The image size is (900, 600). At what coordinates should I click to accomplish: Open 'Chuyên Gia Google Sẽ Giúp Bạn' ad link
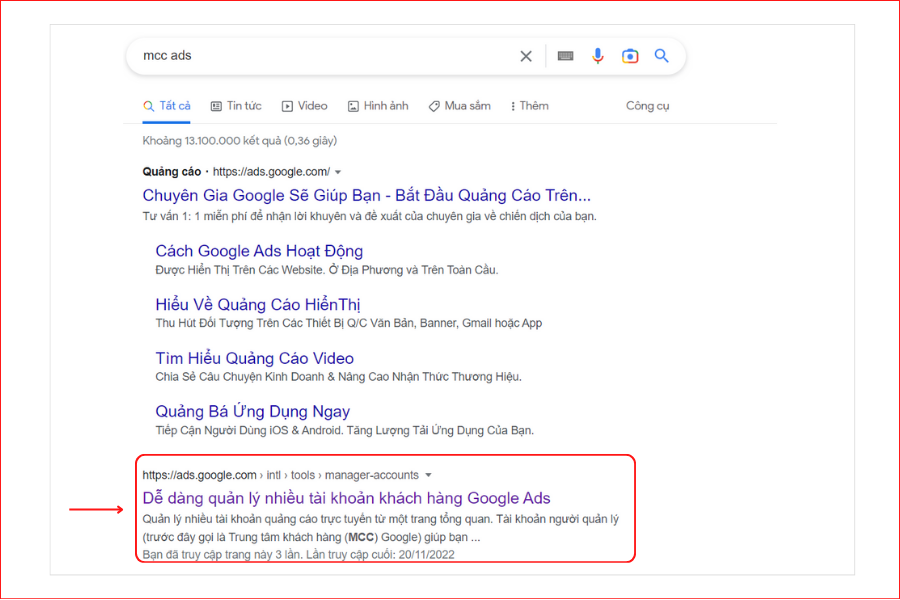366,195
